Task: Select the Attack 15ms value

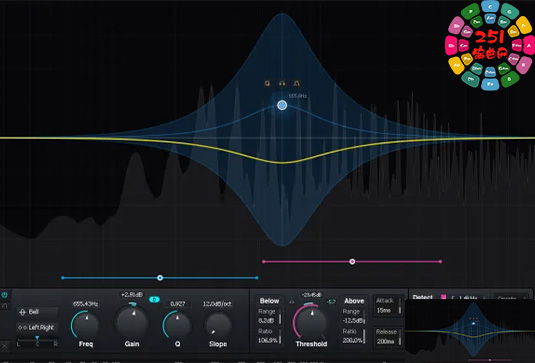Action: coord(384,310)
